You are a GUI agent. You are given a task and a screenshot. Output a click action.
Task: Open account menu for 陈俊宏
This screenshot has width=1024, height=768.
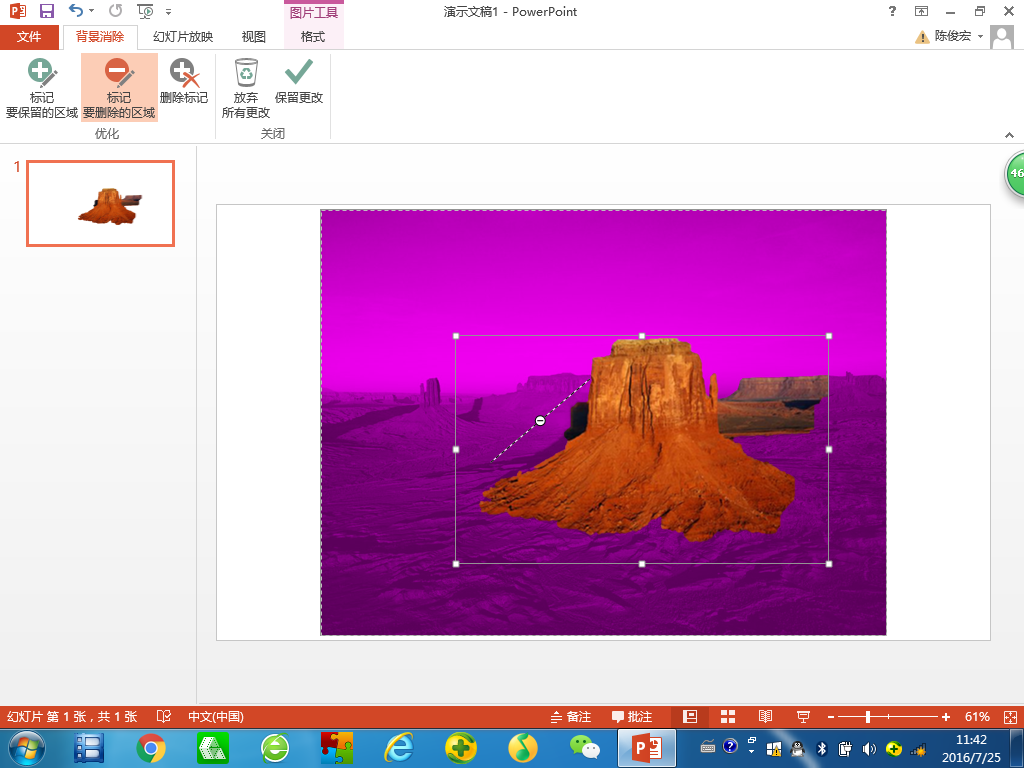(959, 37)
